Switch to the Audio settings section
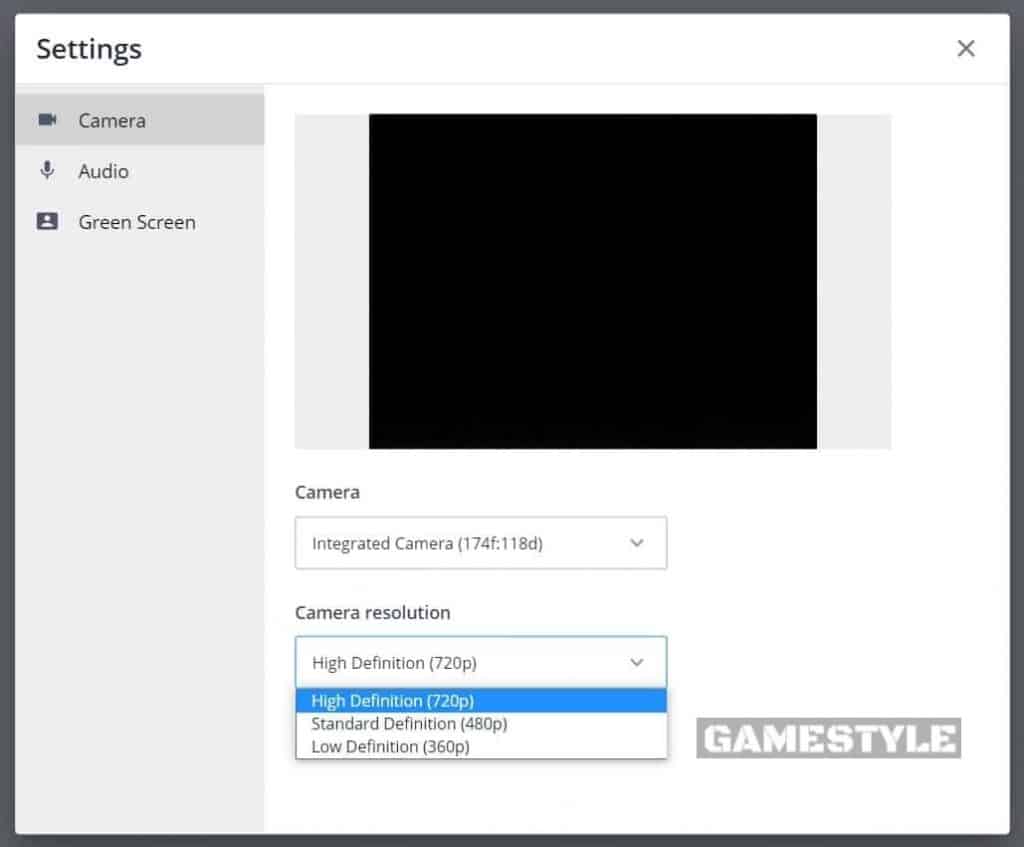This screenshot has width=1024, height=847. (104, 170)
